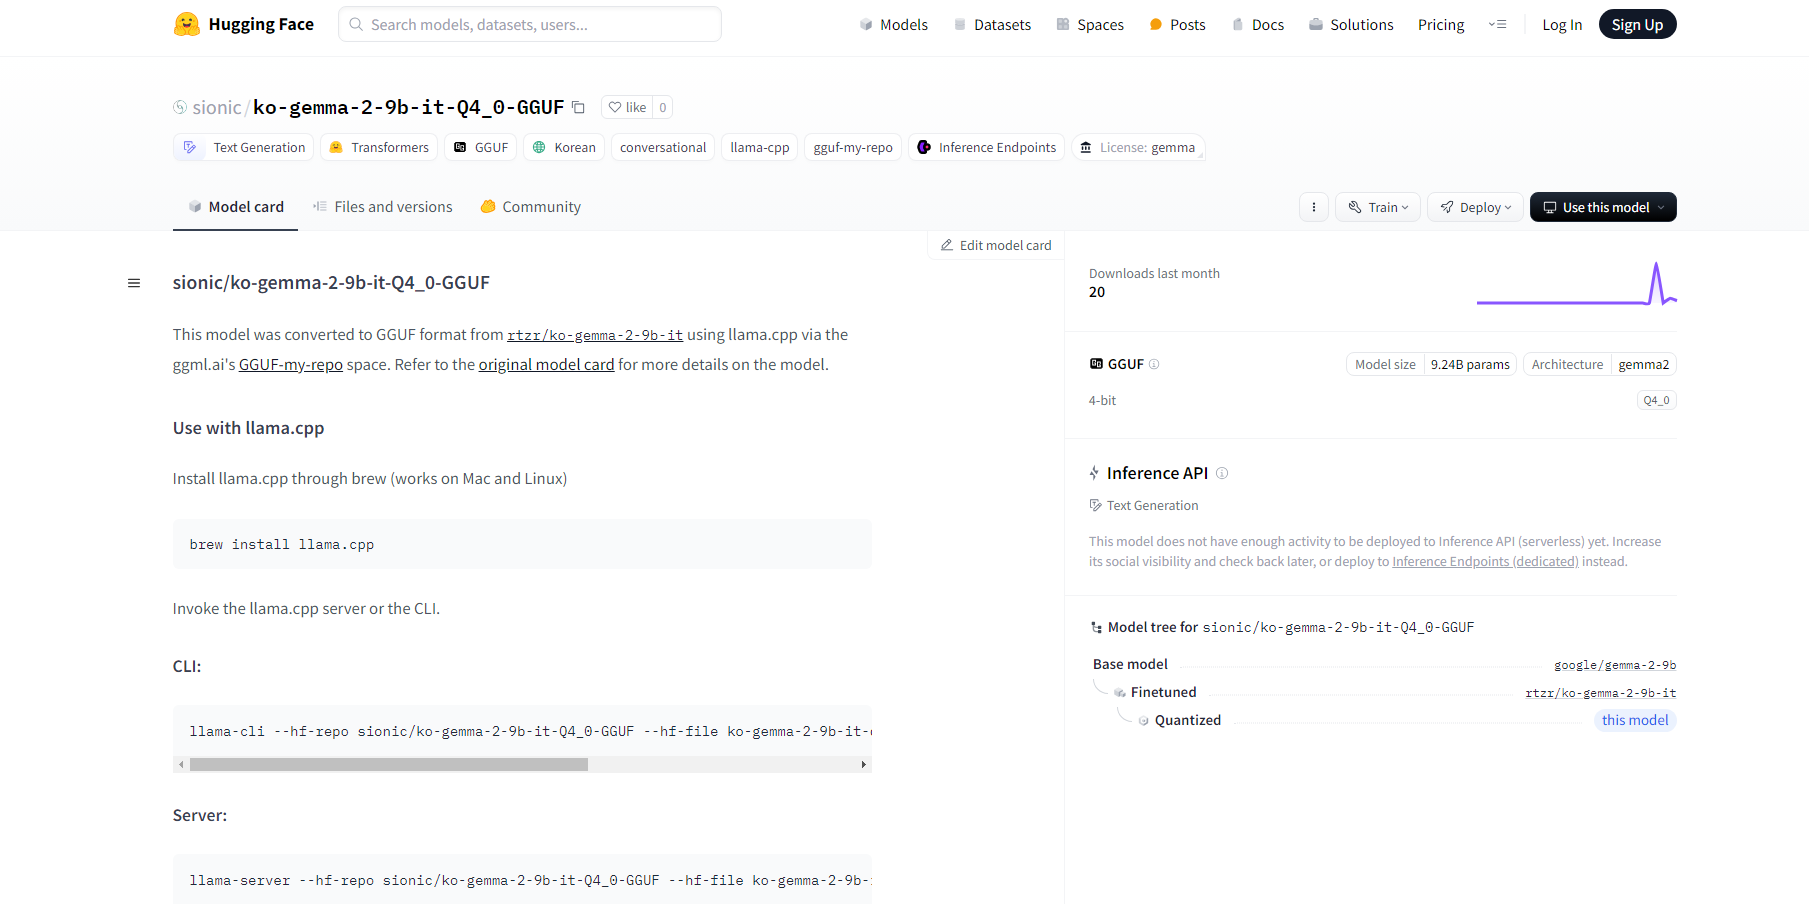Click the Hugging Face logo icon
This screenshot has width=1809, height=904.
(x=186, y=24)
